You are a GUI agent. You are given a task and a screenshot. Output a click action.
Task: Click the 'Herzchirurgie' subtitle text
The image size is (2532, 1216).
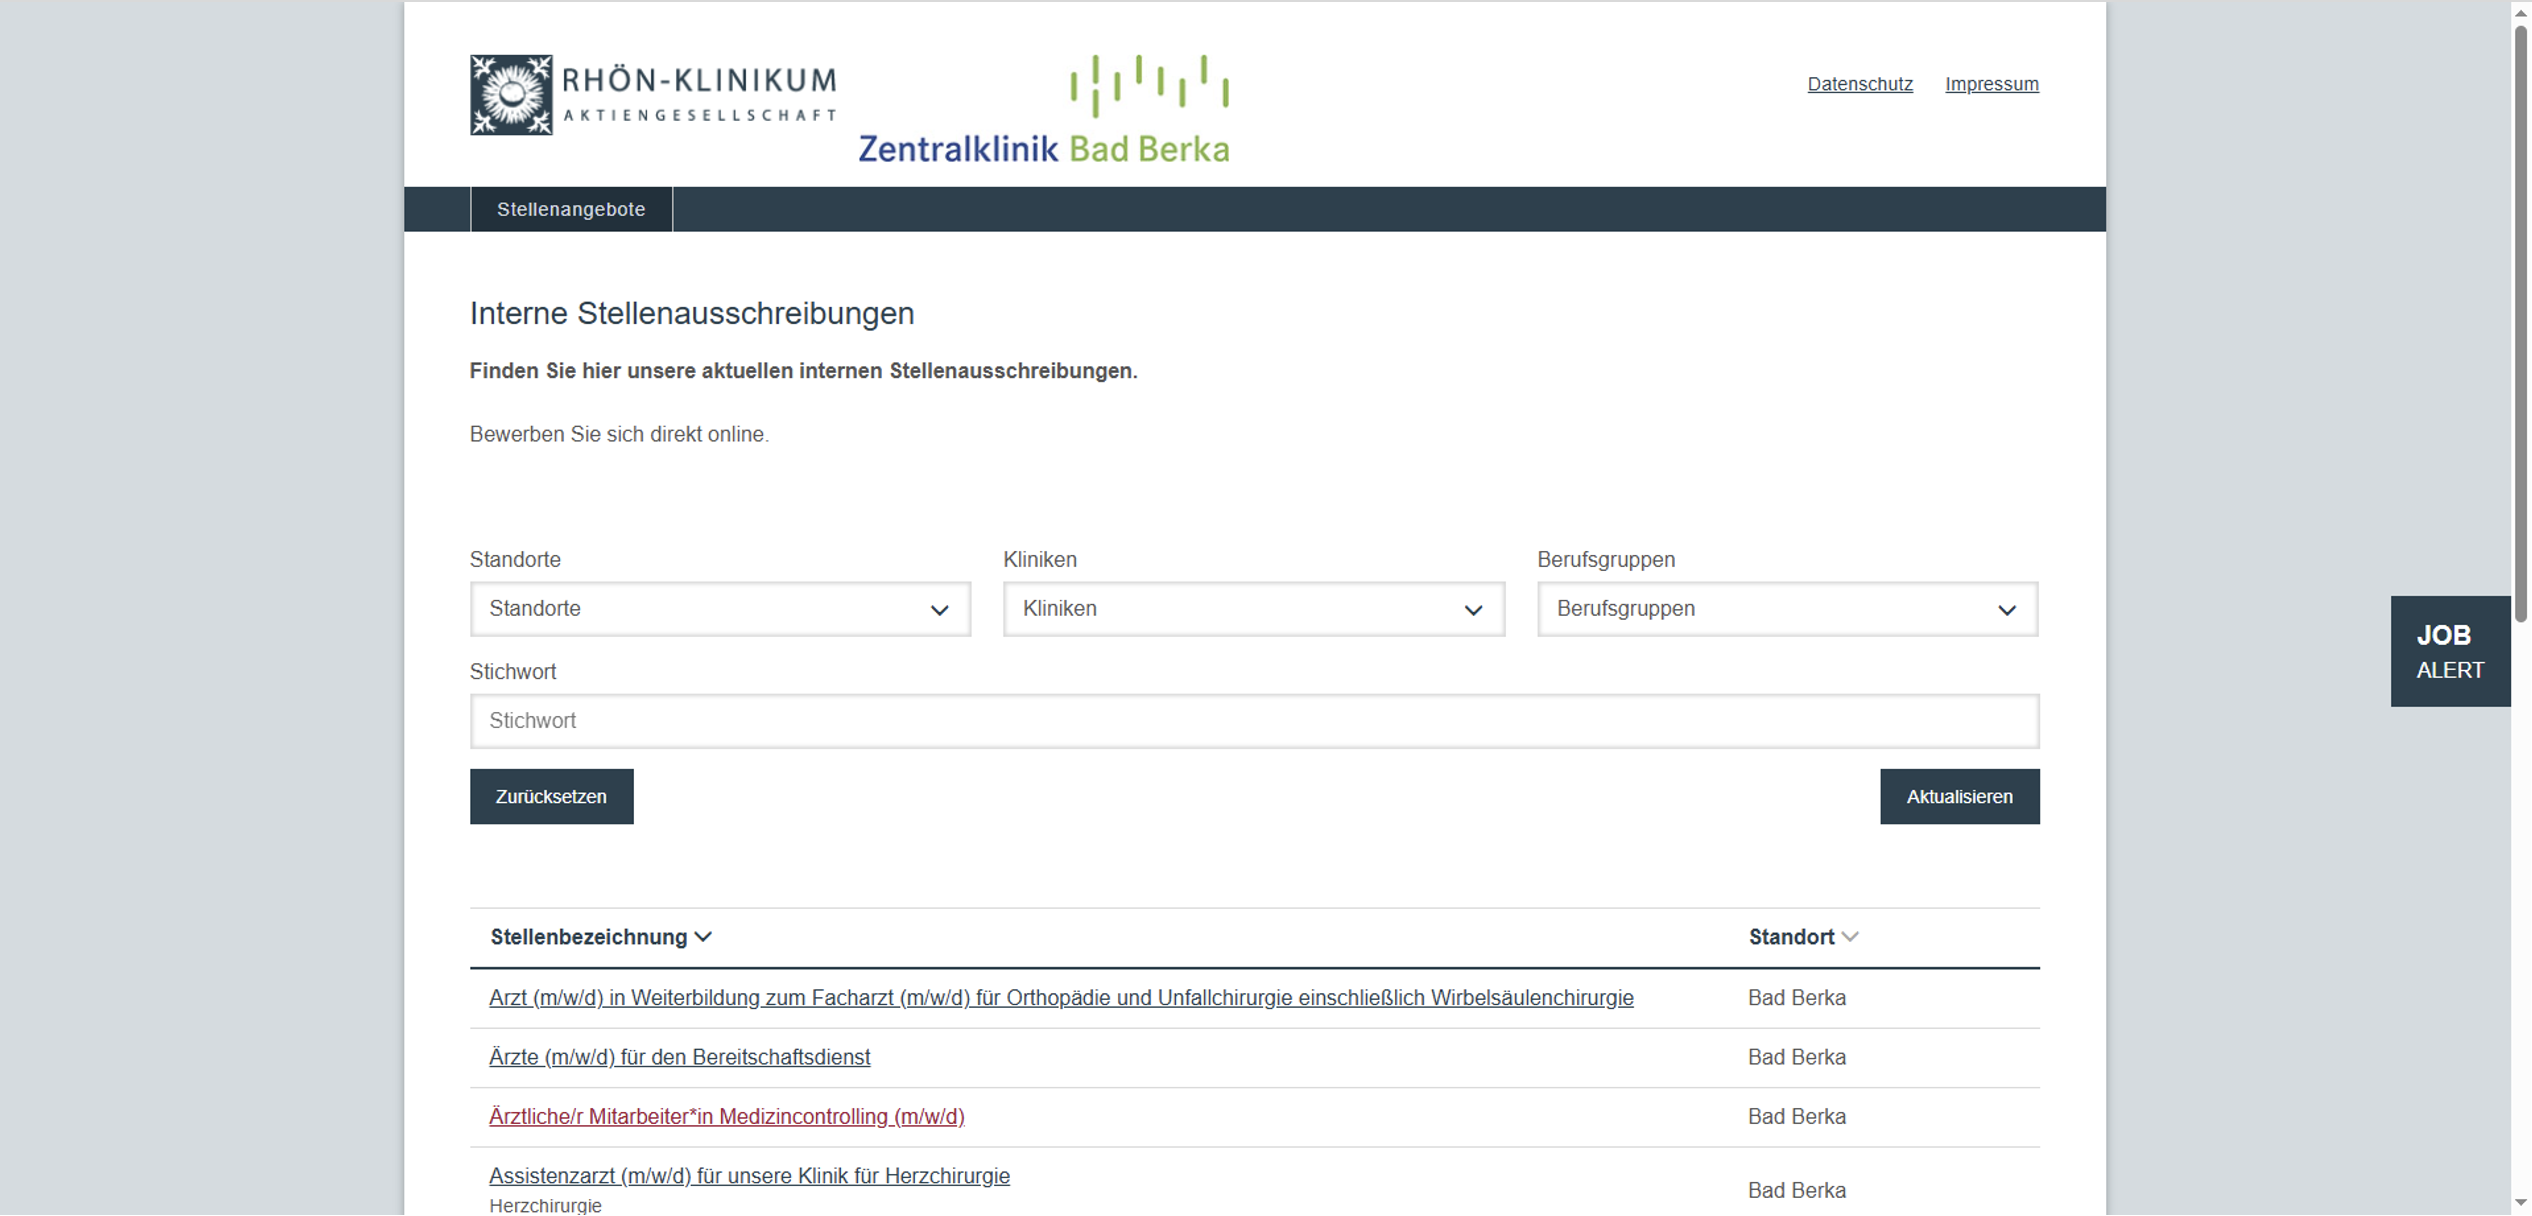click(x=545, y=1205)
